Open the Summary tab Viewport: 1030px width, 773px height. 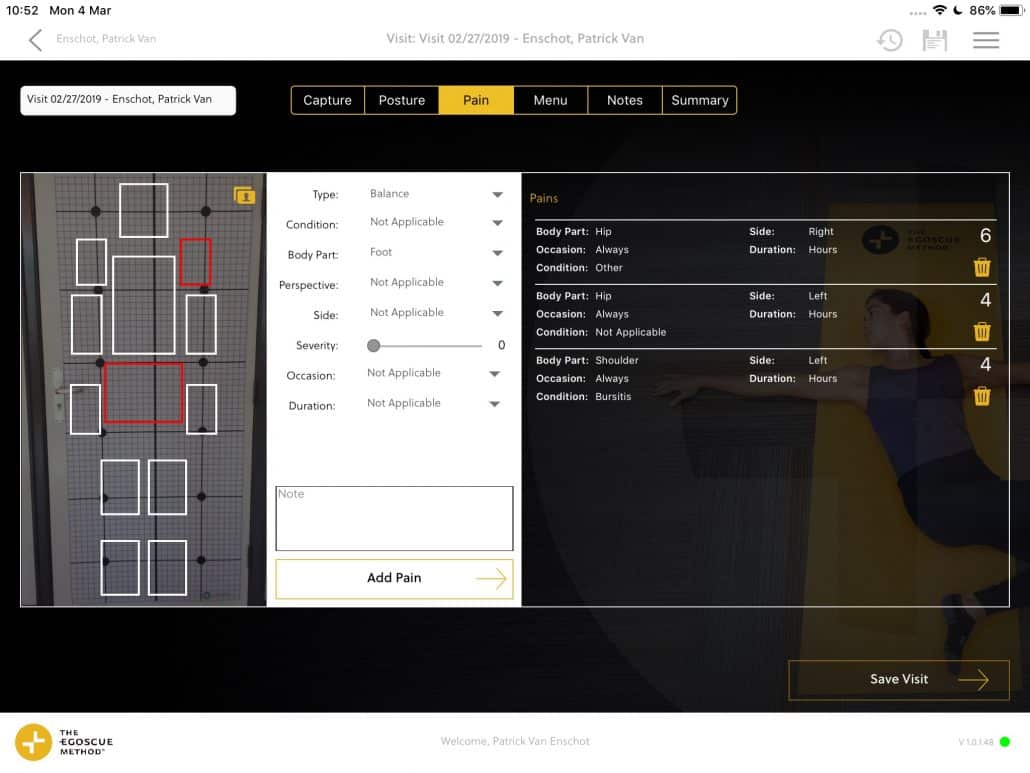[x=699, y=100]
